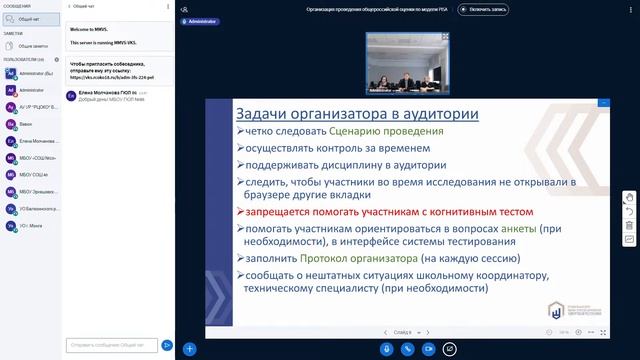This screenshot has width=640, height=360.
Task: Leave audio with the phone button
Action: (407, 349)
